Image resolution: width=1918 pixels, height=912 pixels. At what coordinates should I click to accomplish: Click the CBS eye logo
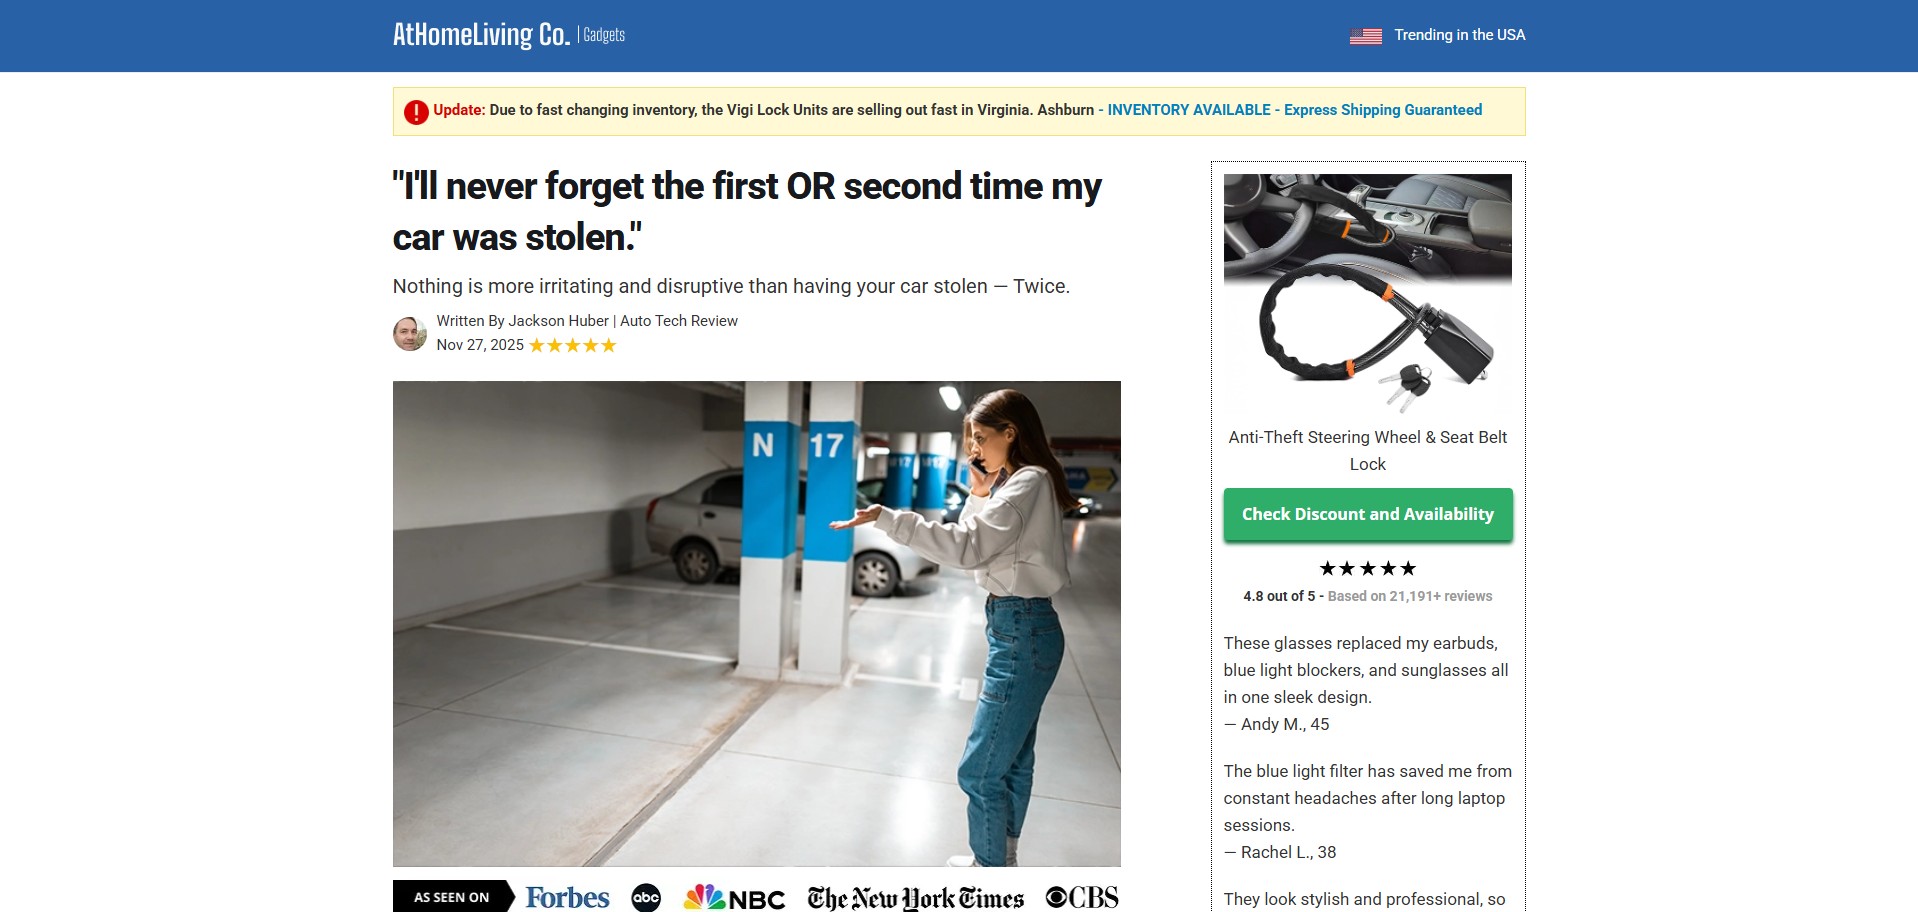coord(1082,897)
